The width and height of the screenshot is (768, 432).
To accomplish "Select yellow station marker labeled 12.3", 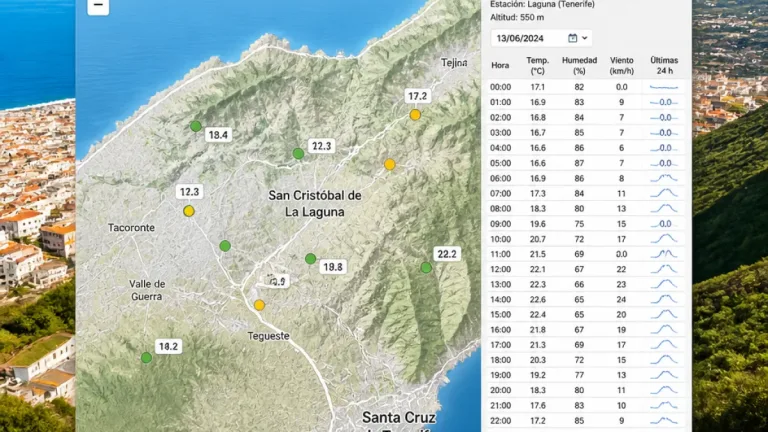I will coord(189,212).
